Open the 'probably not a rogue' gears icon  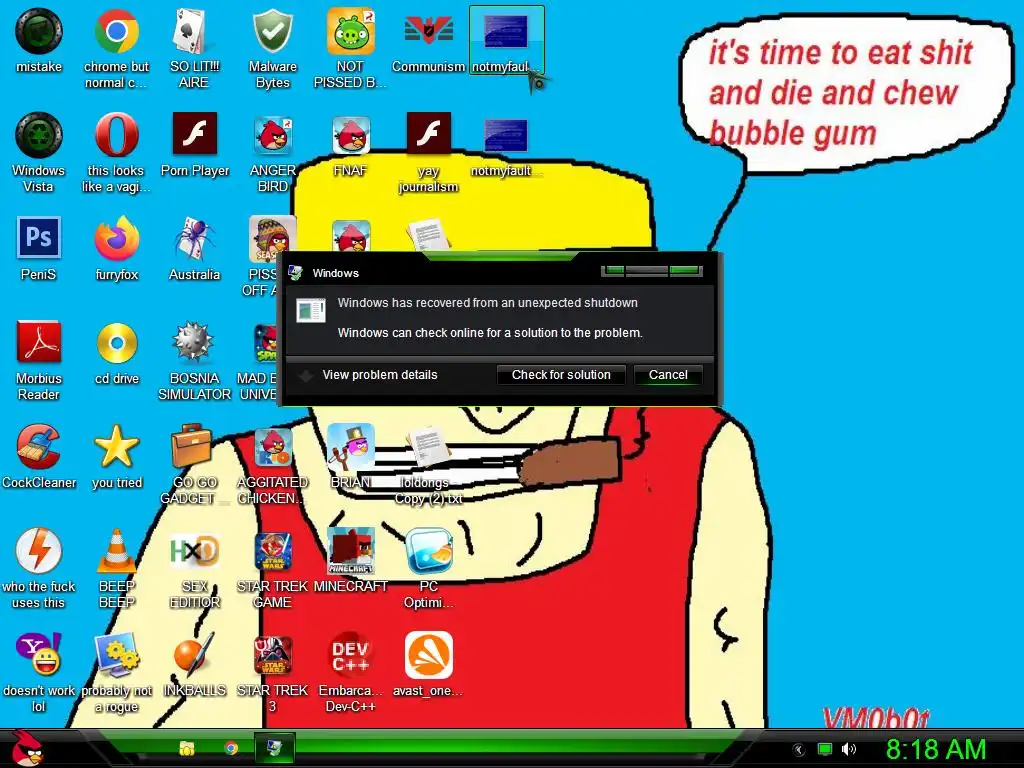coord(116,671)
